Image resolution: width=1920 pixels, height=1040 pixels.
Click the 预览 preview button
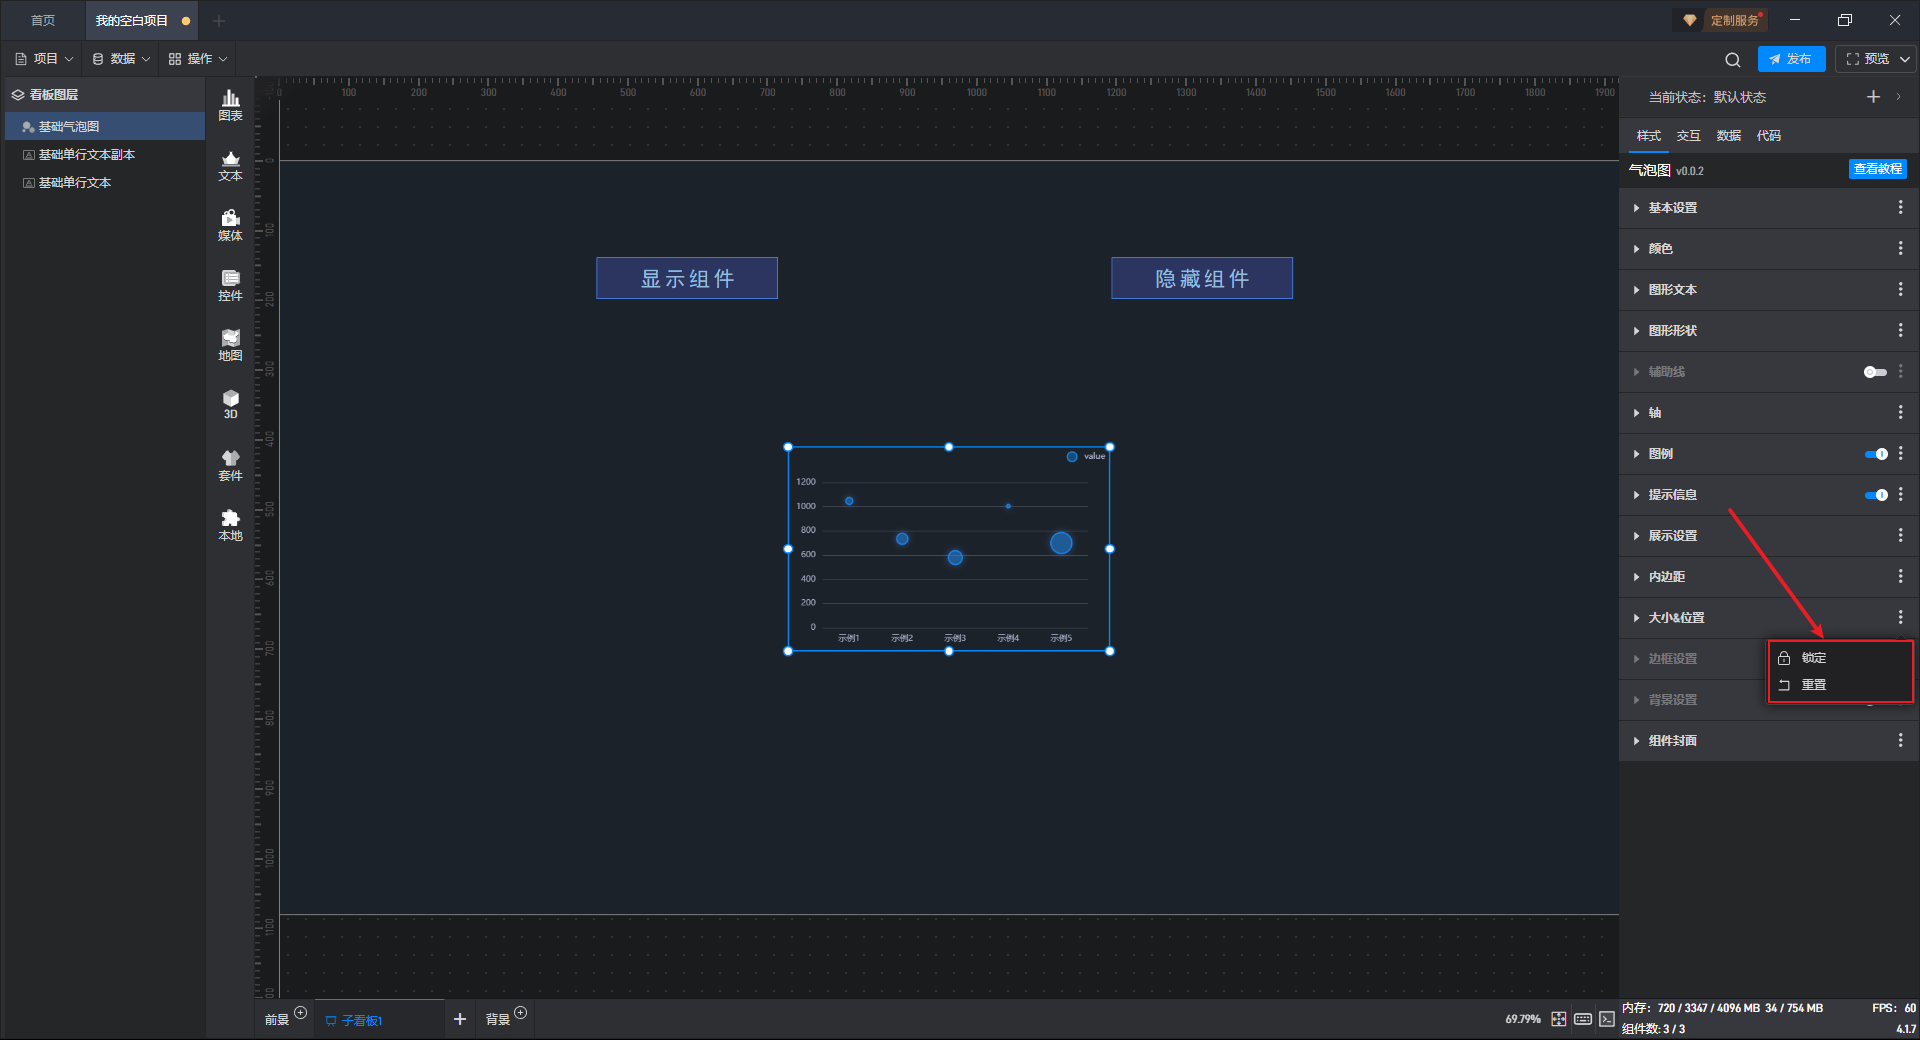tap(1867, 59)
